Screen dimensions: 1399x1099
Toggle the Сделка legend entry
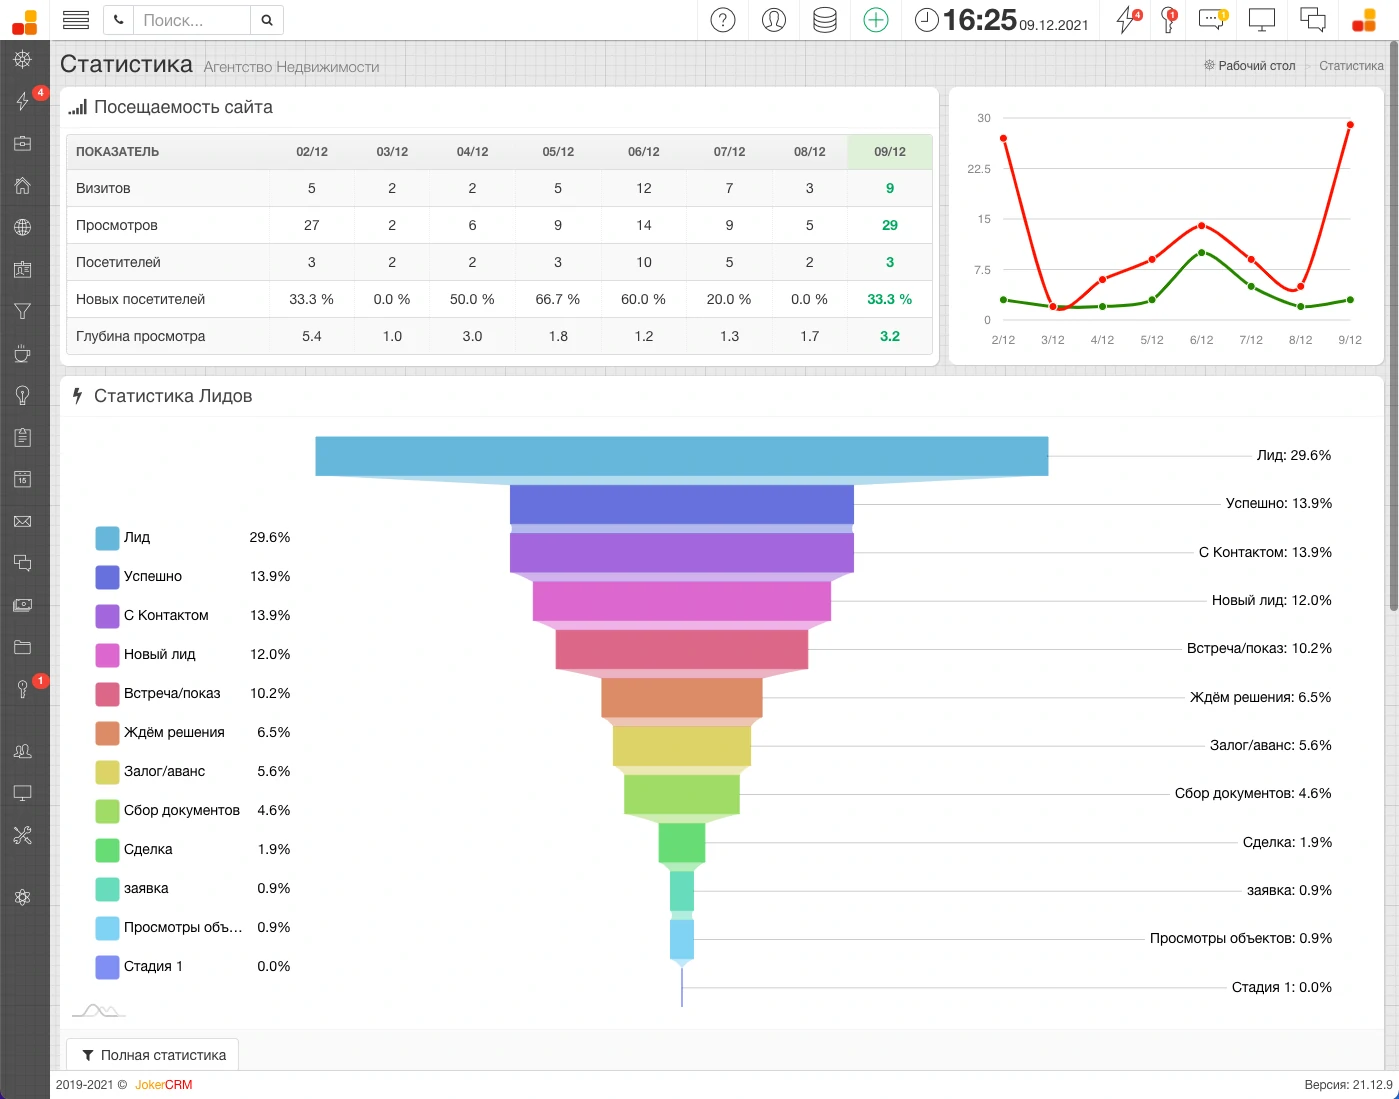pos(148,850)
